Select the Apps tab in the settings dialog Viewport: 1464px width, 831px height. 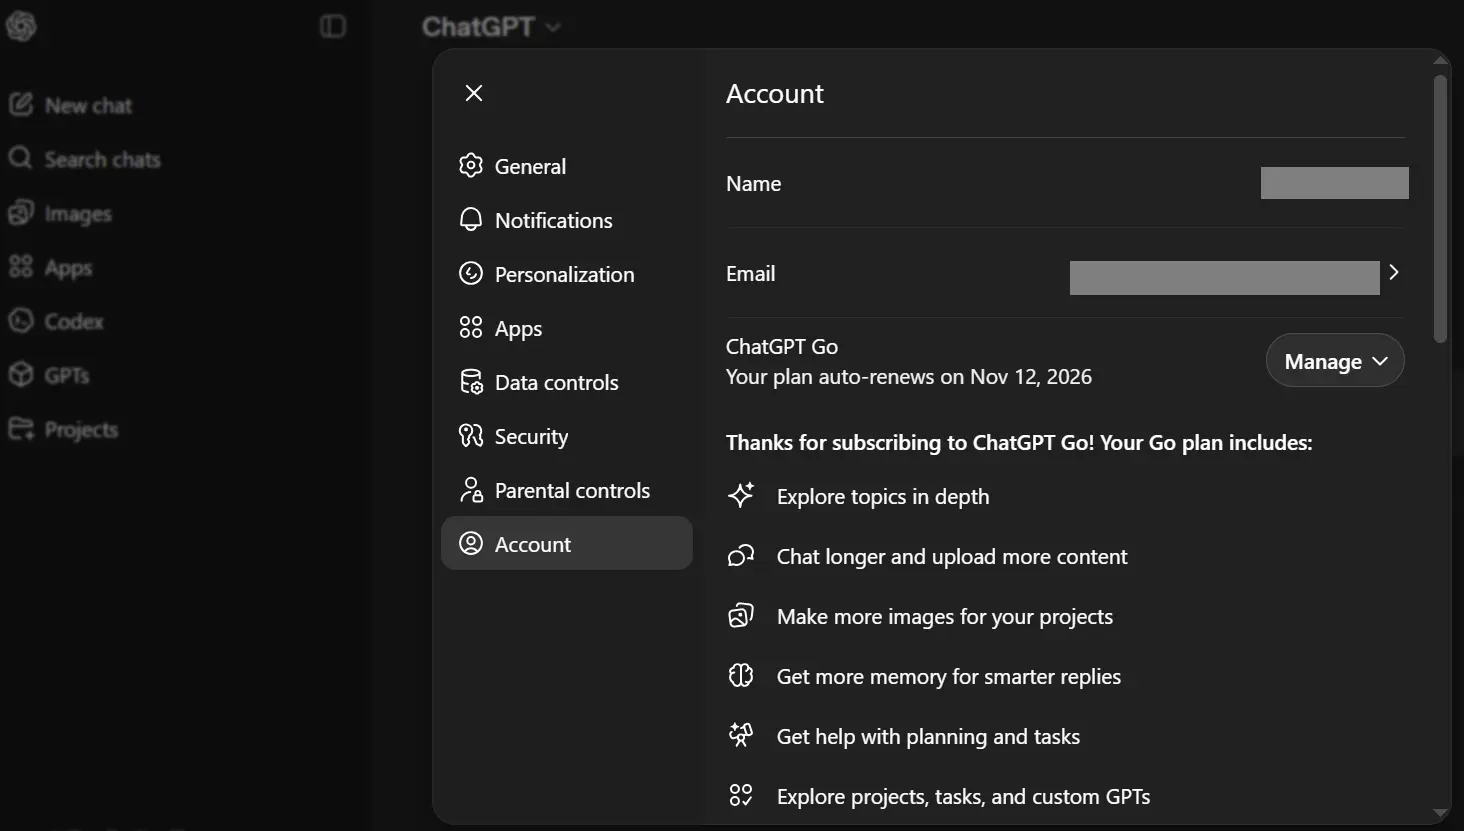point(567,328)
